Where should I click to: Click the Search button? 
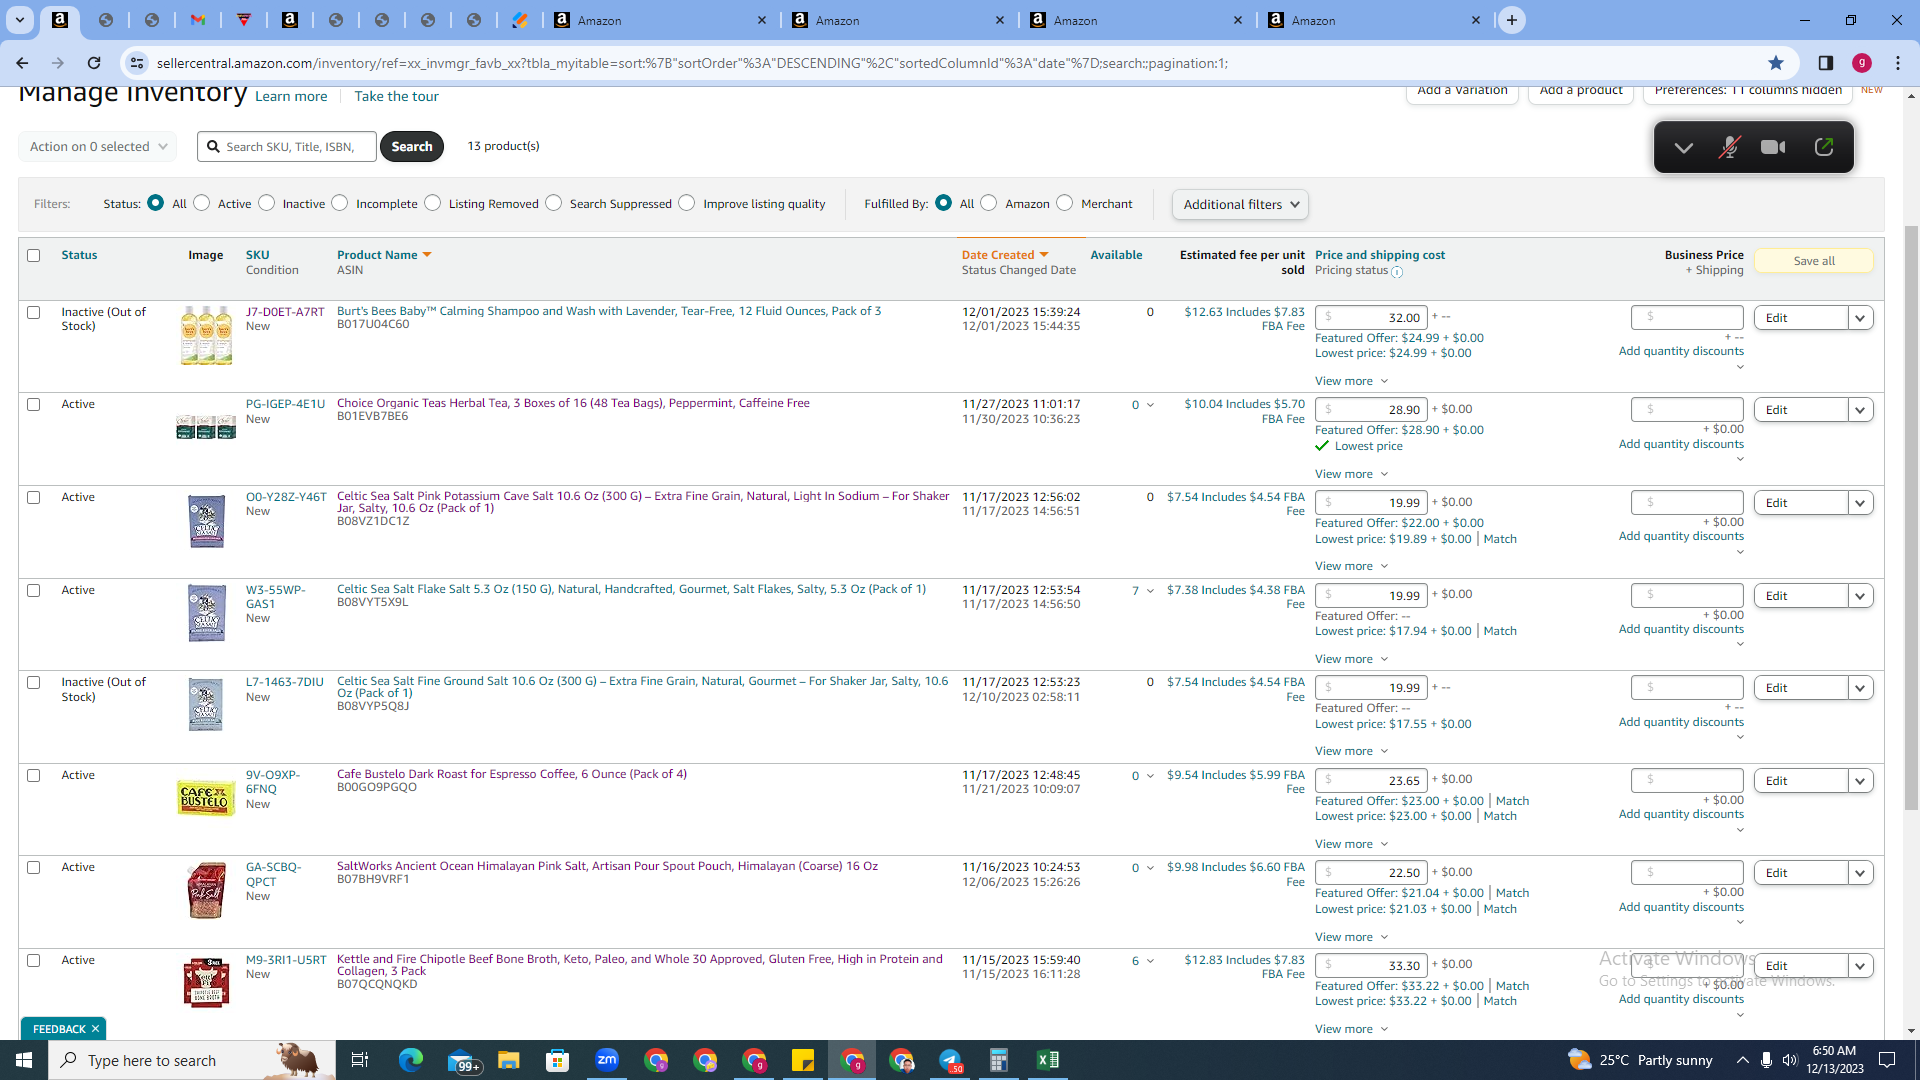tap(412, 146)
